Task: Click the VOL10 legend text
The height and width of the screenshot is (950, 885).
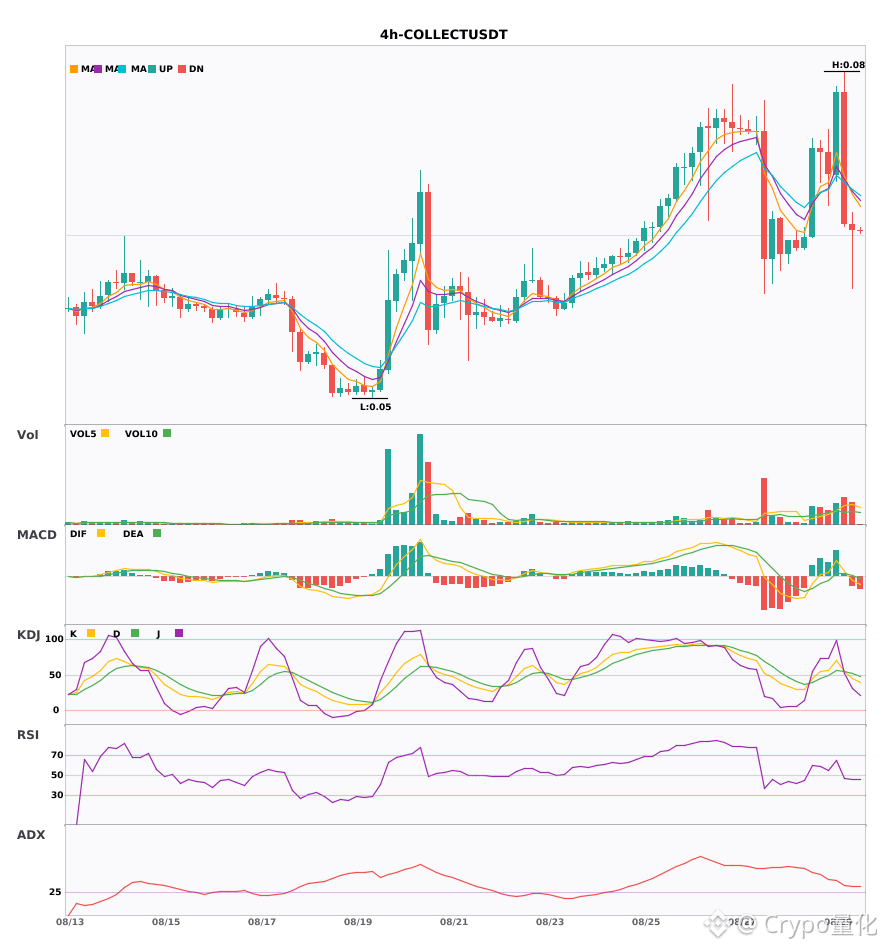Action: [x=141, y=434]
